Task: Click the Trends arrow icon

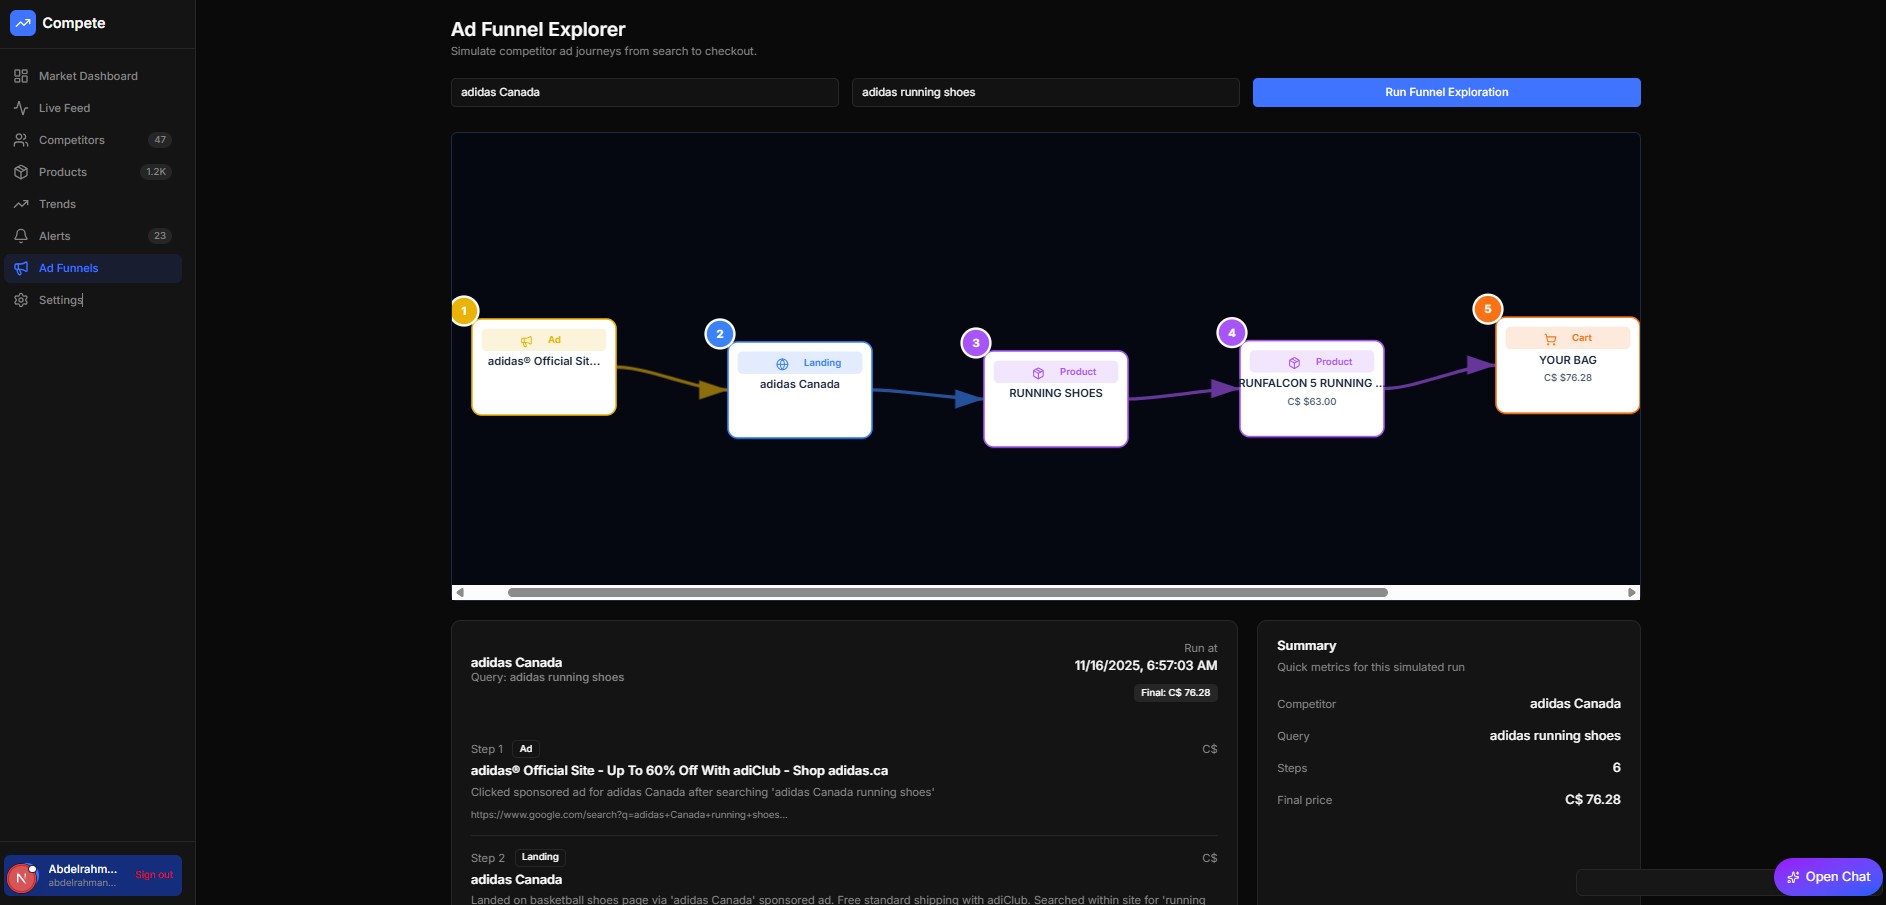Action: click(21, 204)
